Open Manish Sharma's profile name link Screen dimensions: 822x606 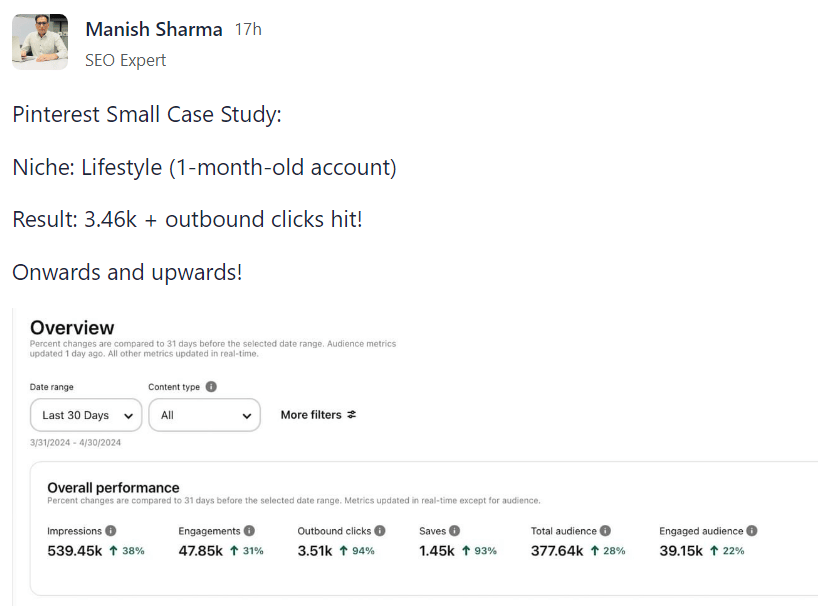pyautogui.click(x=154, y=30)
